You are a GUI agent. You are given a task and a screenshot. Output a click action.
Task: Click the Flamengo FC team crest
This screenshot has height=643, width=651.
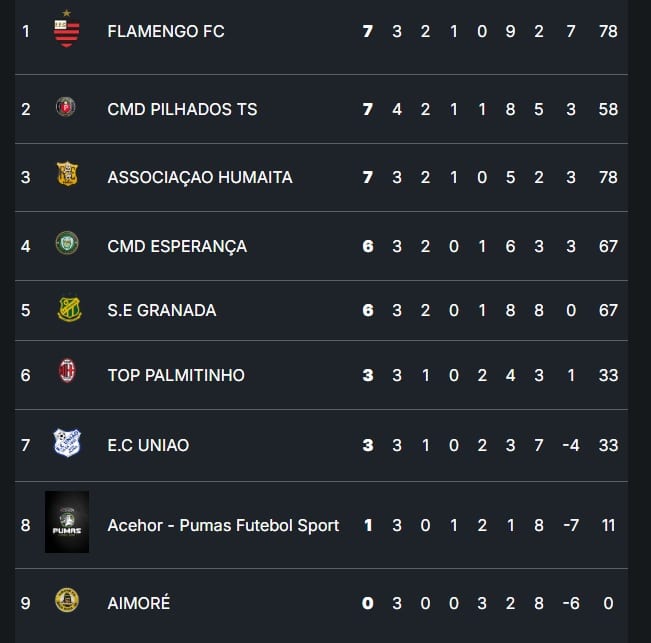click(66, 29)
